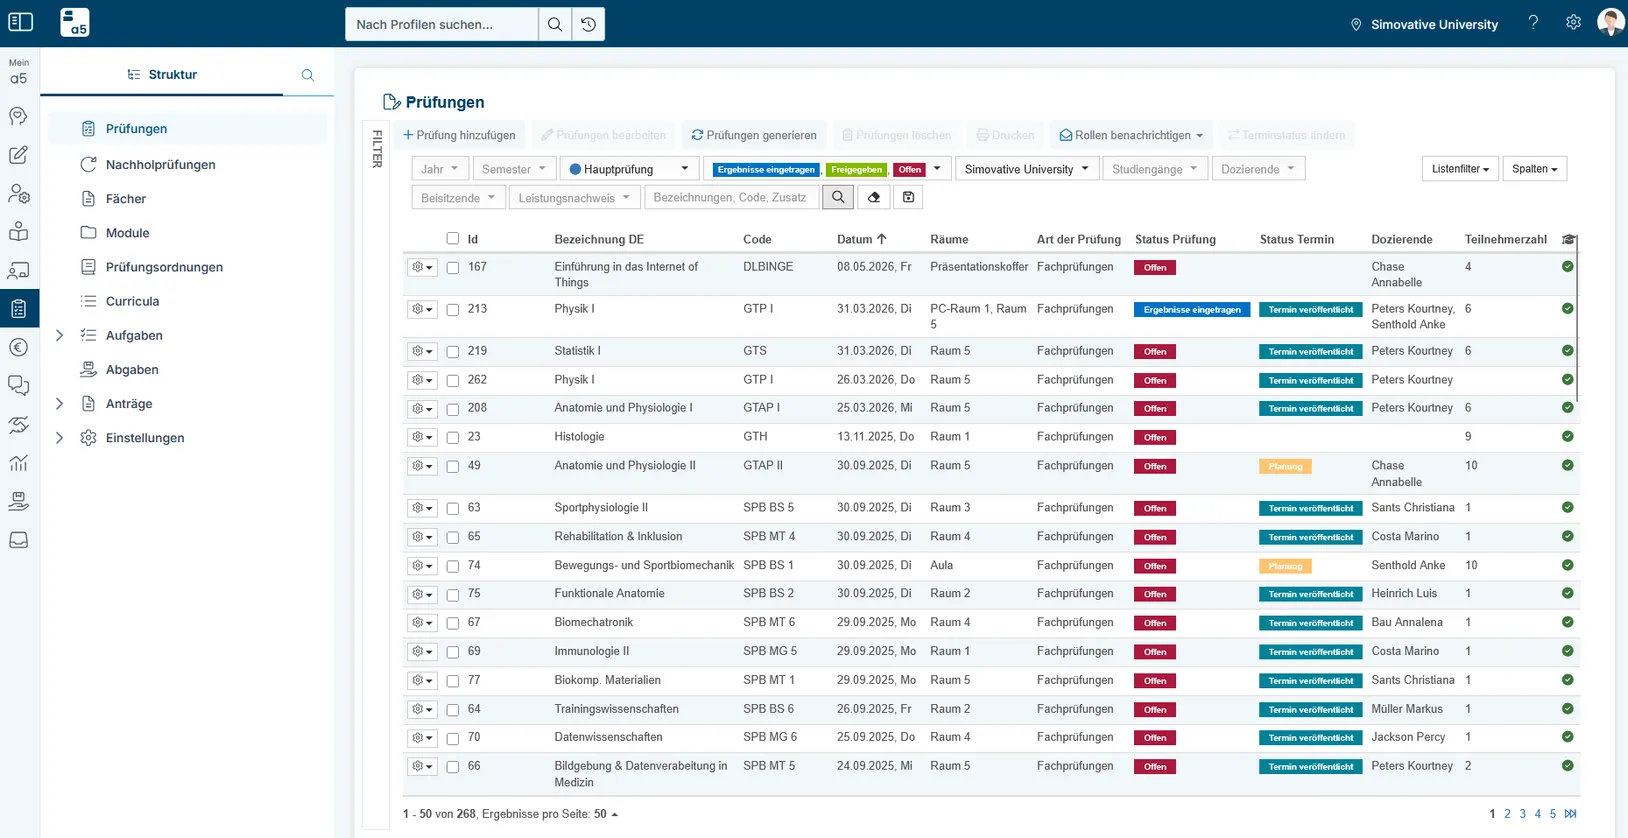Screen dimensions: 1628x838
Task: Open Nachholprüfungen in the structure tree
Action: tap(161, 165)
